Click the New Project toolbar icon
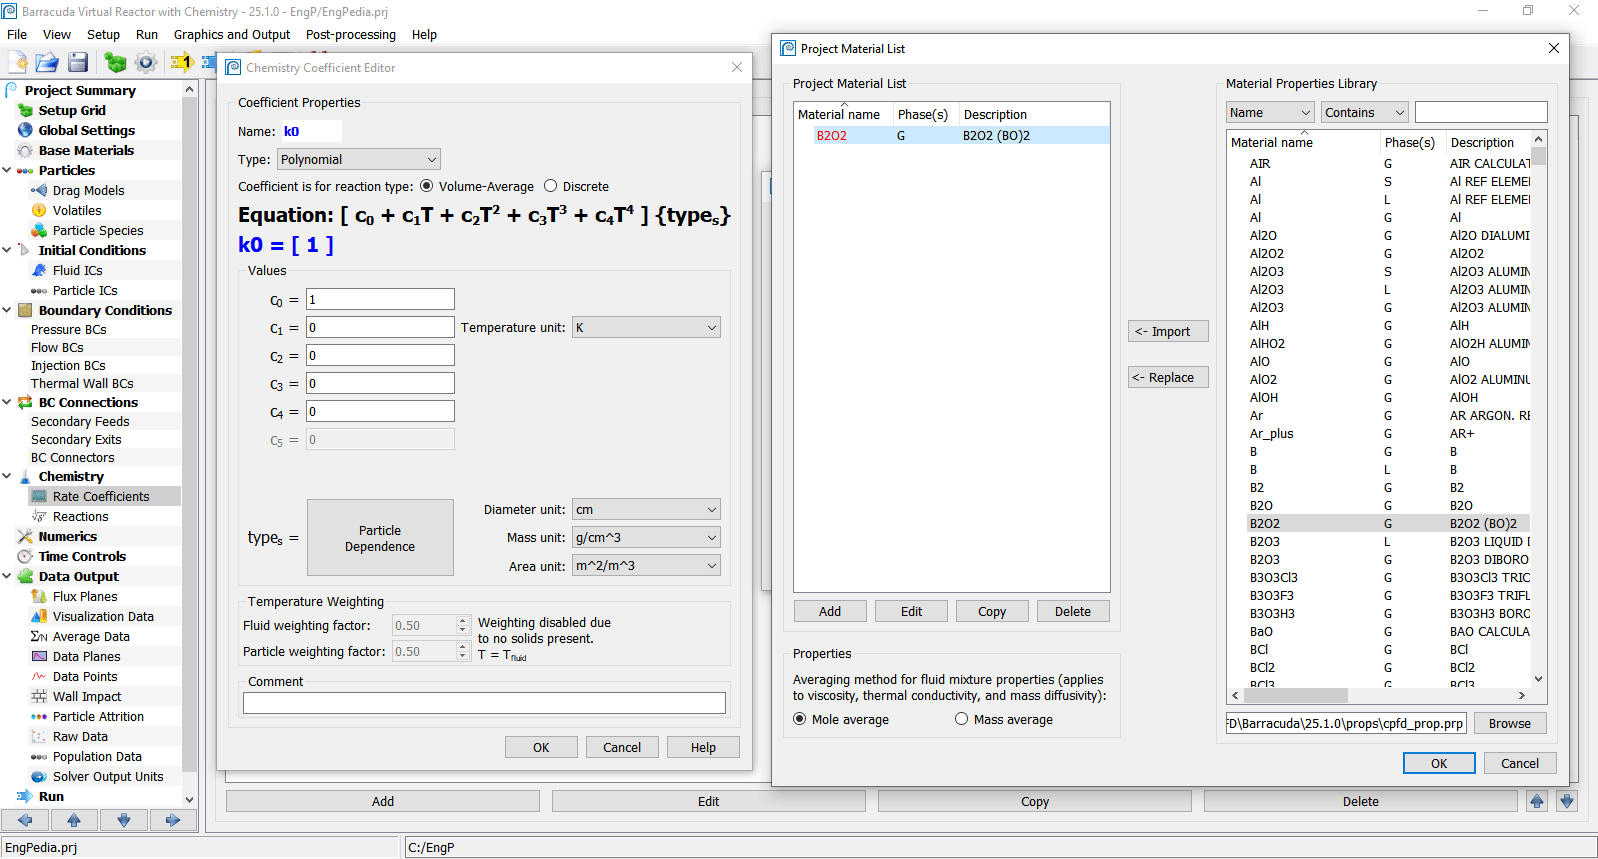The width and height of the screenshot is (1598, 859). click(17, 62)
